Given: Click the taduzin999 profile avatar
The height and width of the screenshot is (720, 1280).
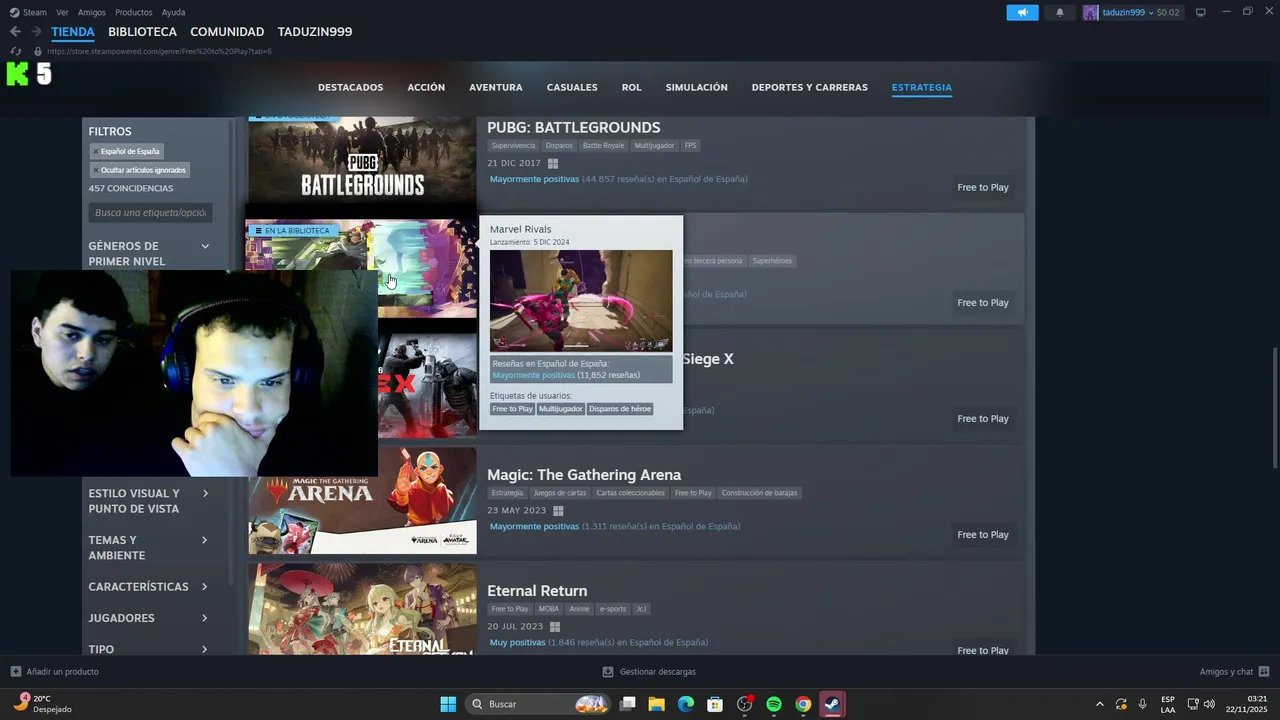Looking at the screenshot, I should click(1090, 12).
